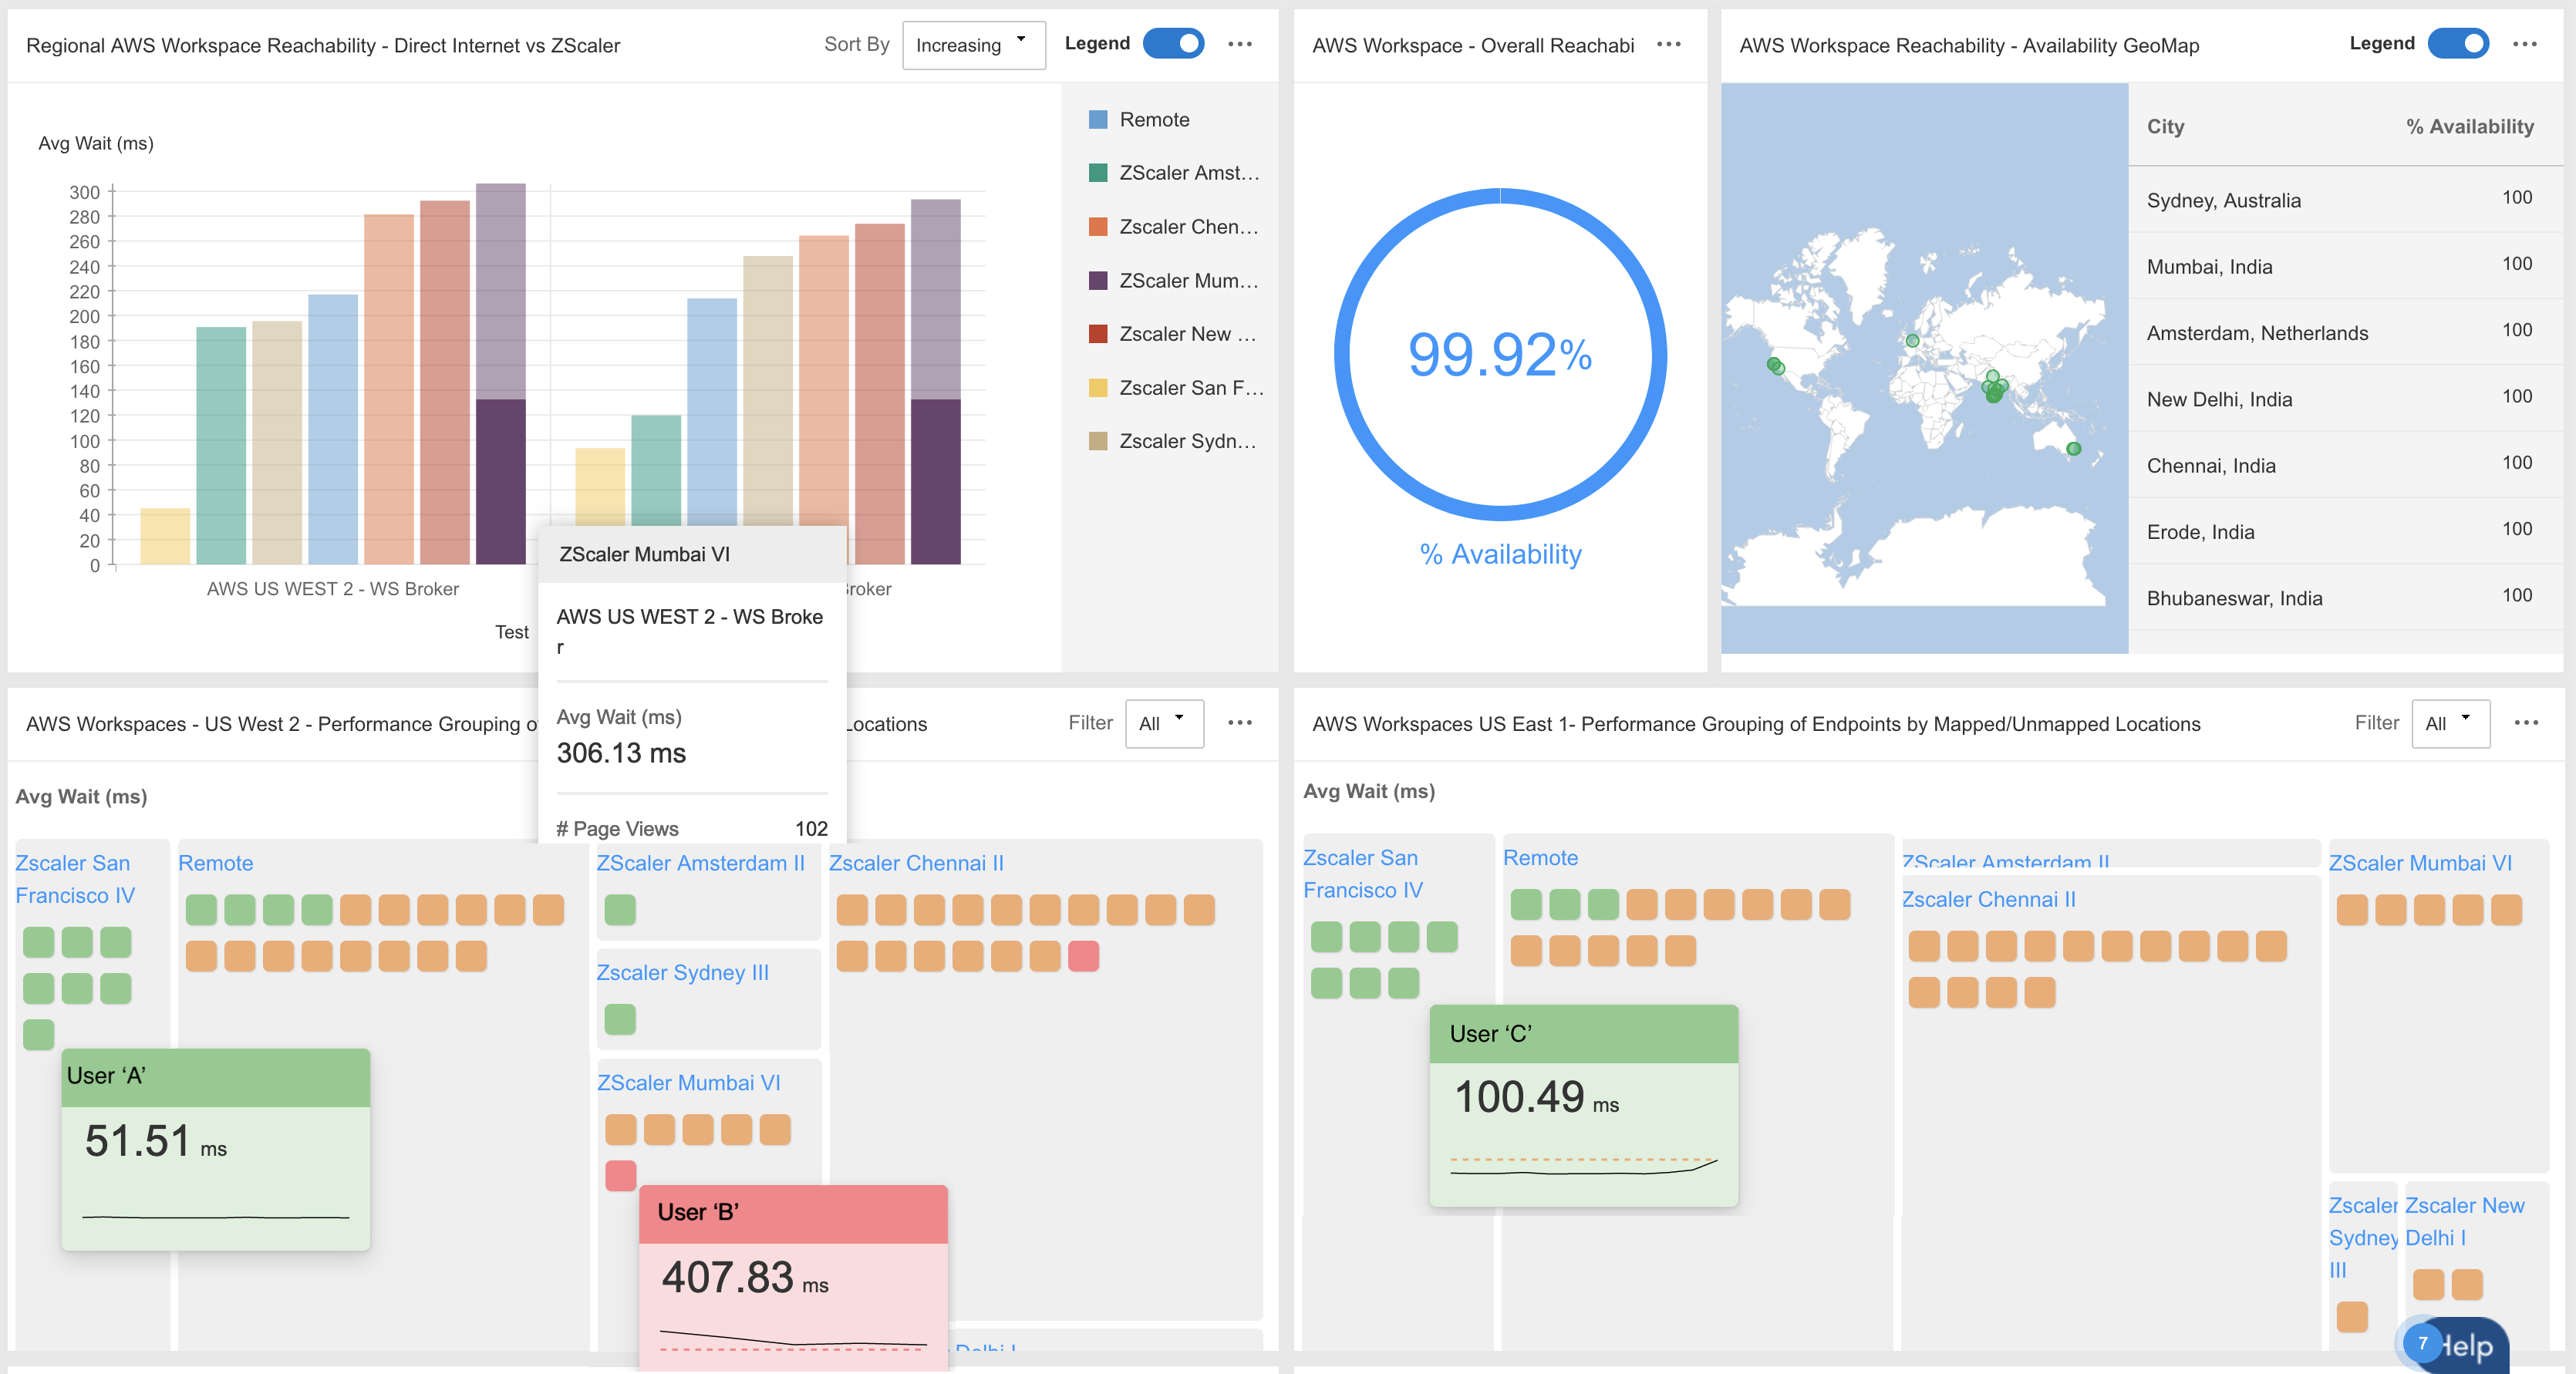2576x1374 pixels.
Task: Click the green tile under Zscaler Sydney III
Action: [x=620, y=1019]
